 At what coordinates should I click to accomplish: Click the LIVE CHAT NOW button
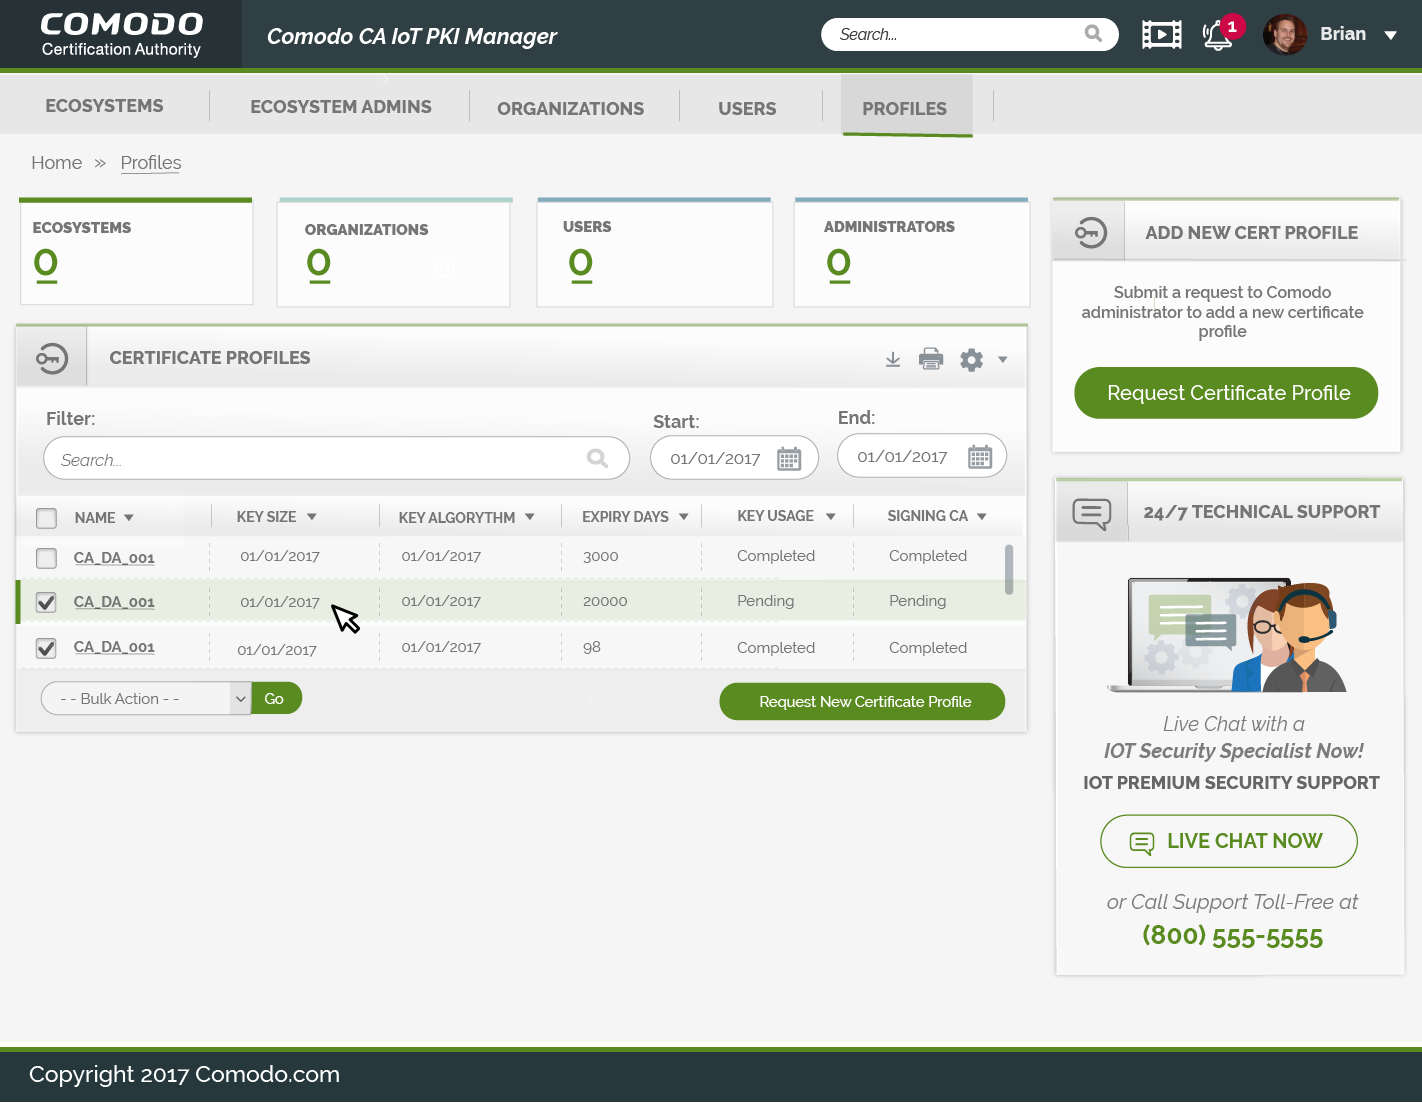point(1229,841)
